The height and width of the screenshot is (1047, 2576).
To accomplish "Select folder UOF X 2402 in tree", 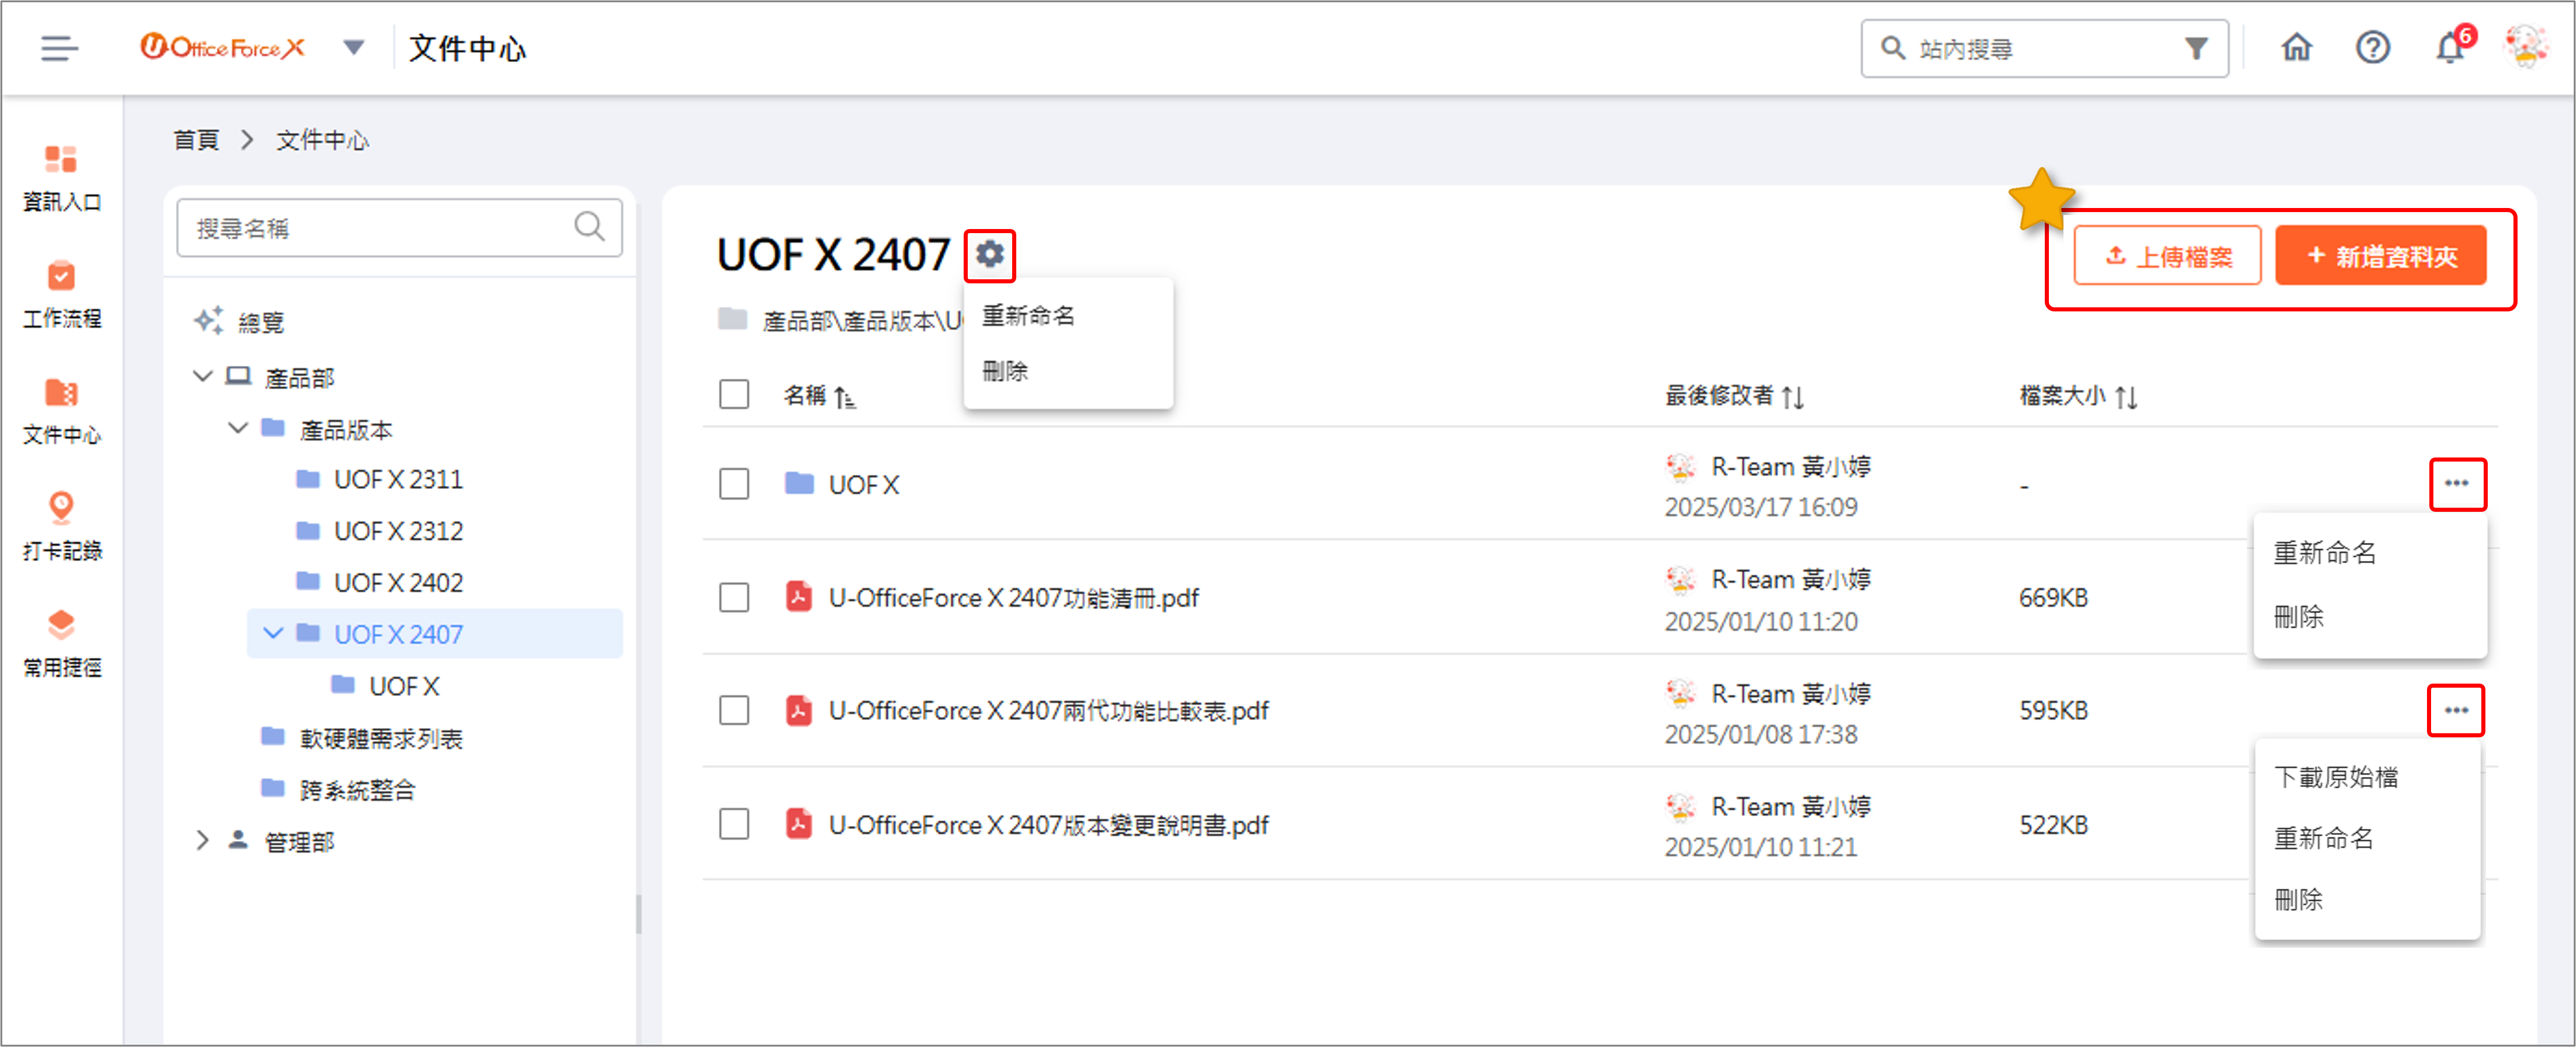I will point(398,583).
